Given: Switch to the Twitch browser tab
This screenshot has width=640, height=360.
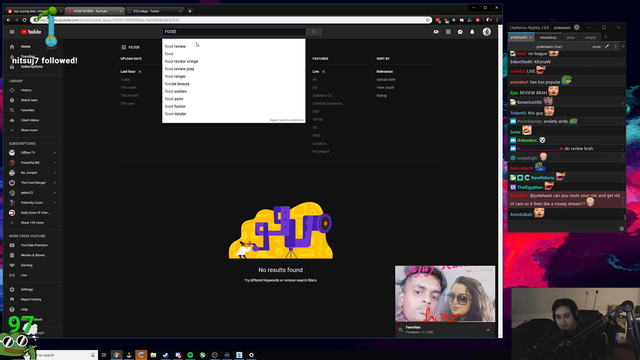Looking at the screenshot, I should coord(154,11).
